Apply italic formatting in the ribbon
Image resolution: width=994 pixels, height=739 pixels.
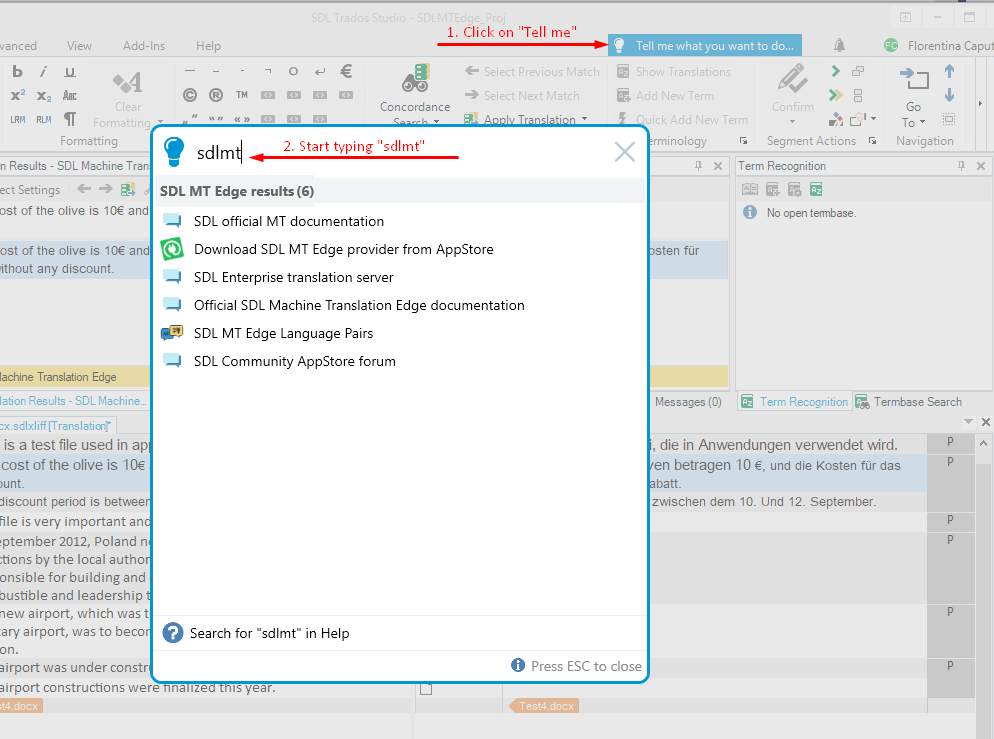click(43, 72)
